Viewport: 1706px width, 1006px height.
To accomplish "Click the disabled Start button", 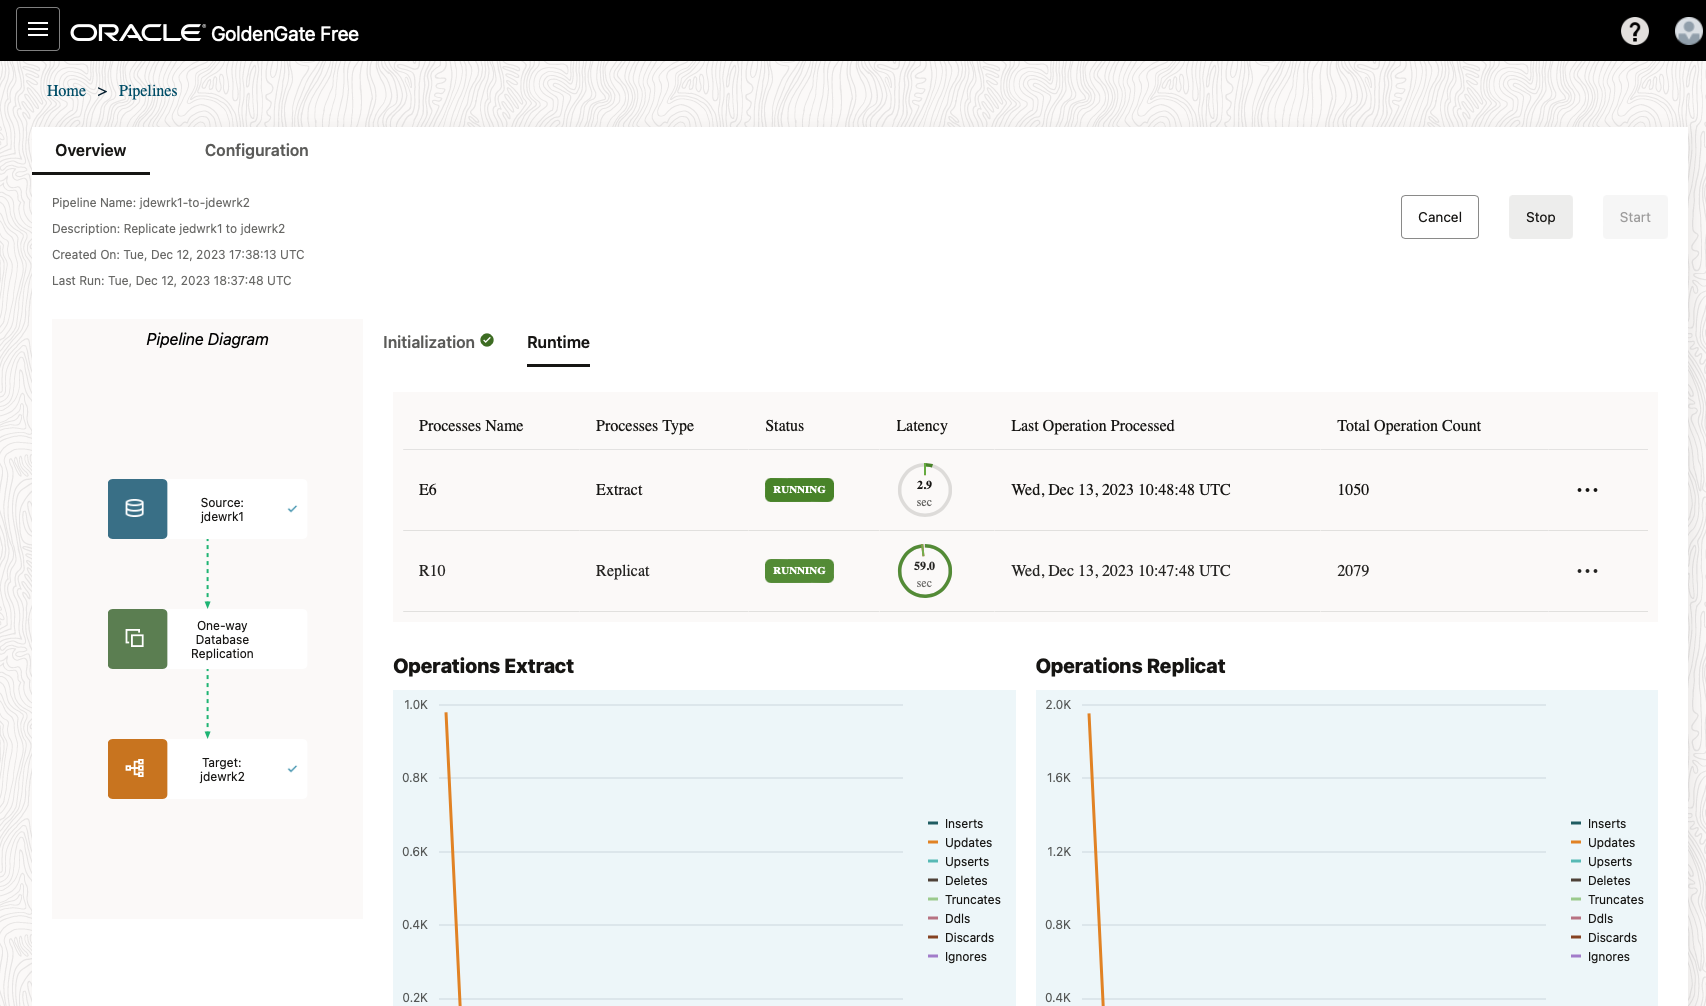I will click(x=1635, y=217).
